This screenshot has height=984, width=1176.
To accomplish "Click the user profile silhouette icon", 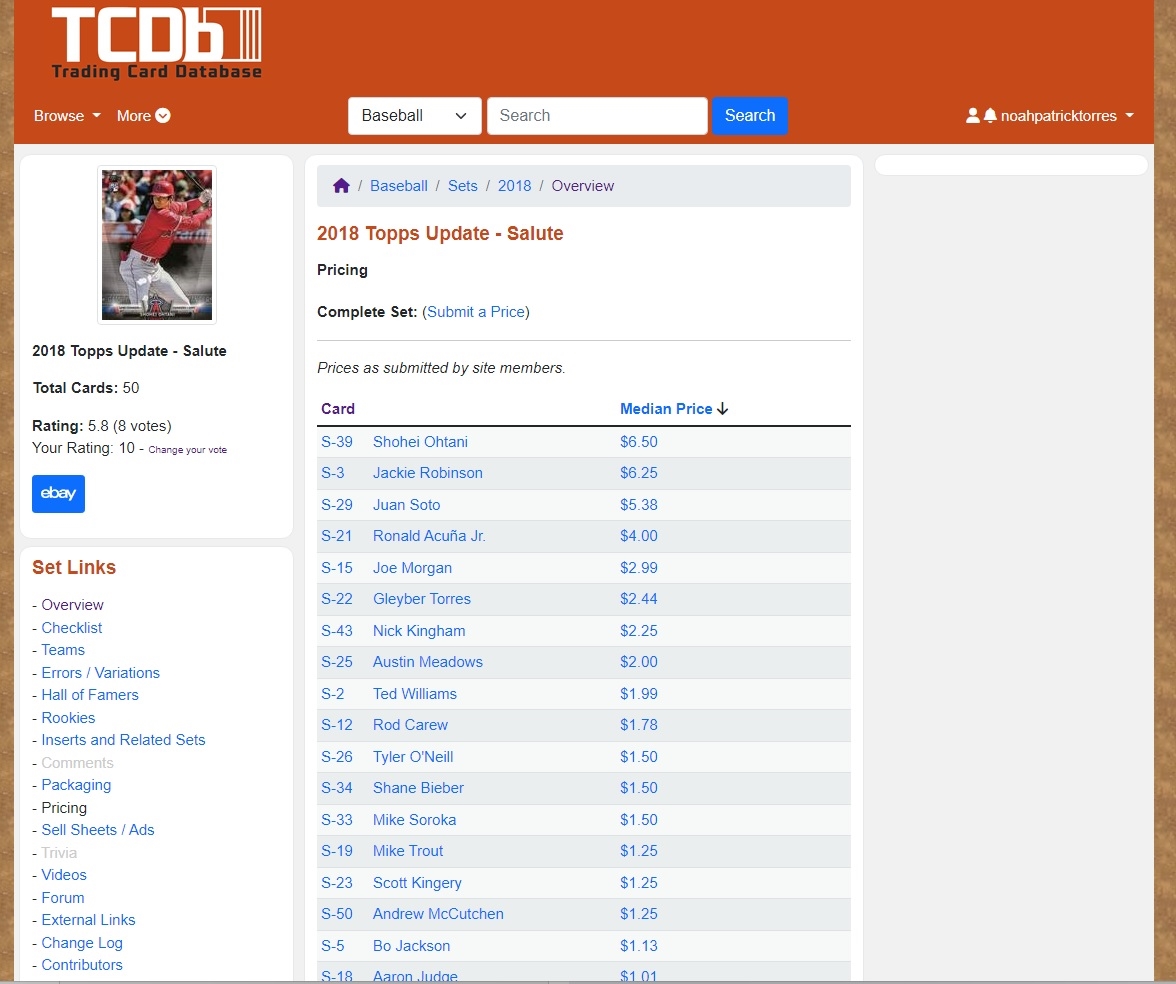I will tap(973, 116).
